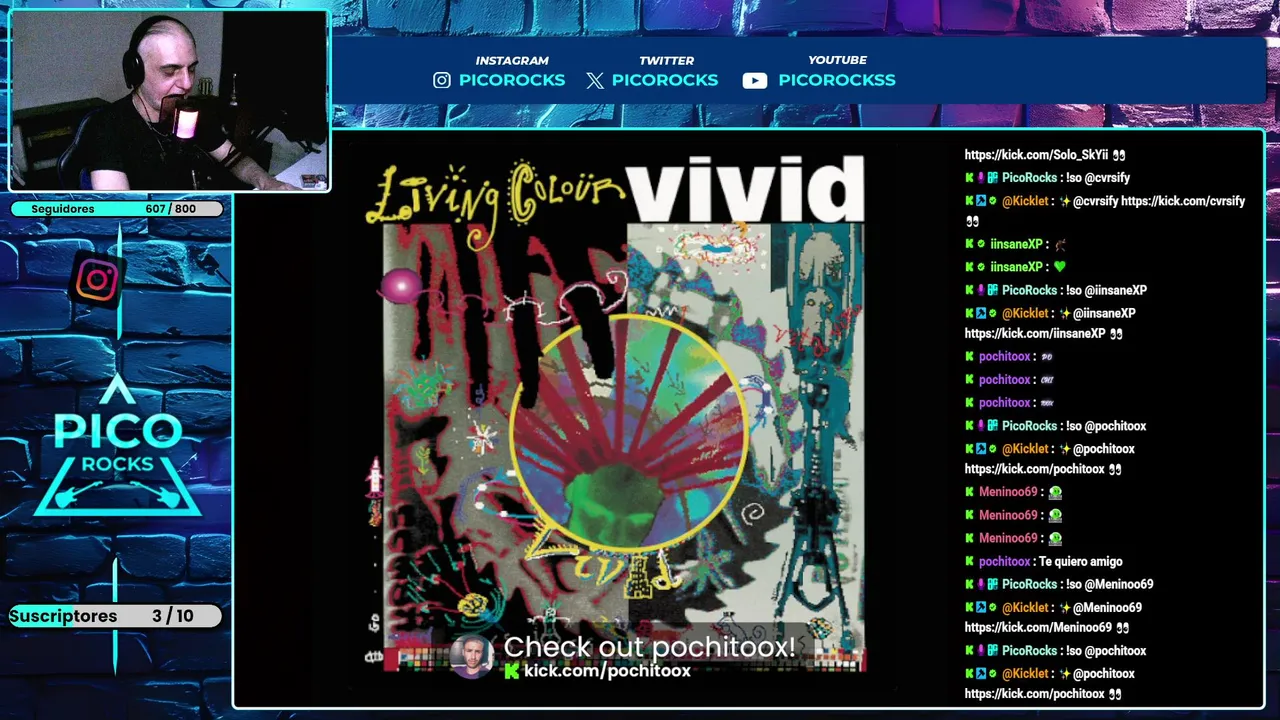Click the 'vivid' title on the album
Screen dimensions: 1280x720
745,189
